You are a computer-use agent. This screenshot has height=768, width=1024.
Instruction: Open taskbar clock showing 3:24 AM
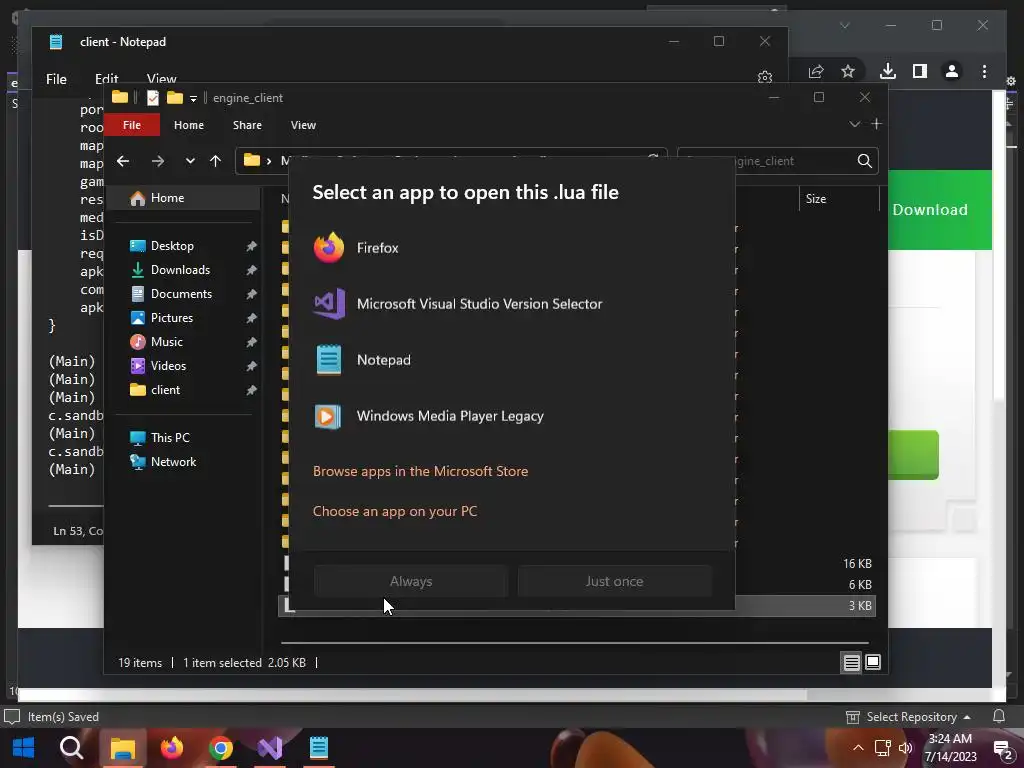[x=950, y=748]
